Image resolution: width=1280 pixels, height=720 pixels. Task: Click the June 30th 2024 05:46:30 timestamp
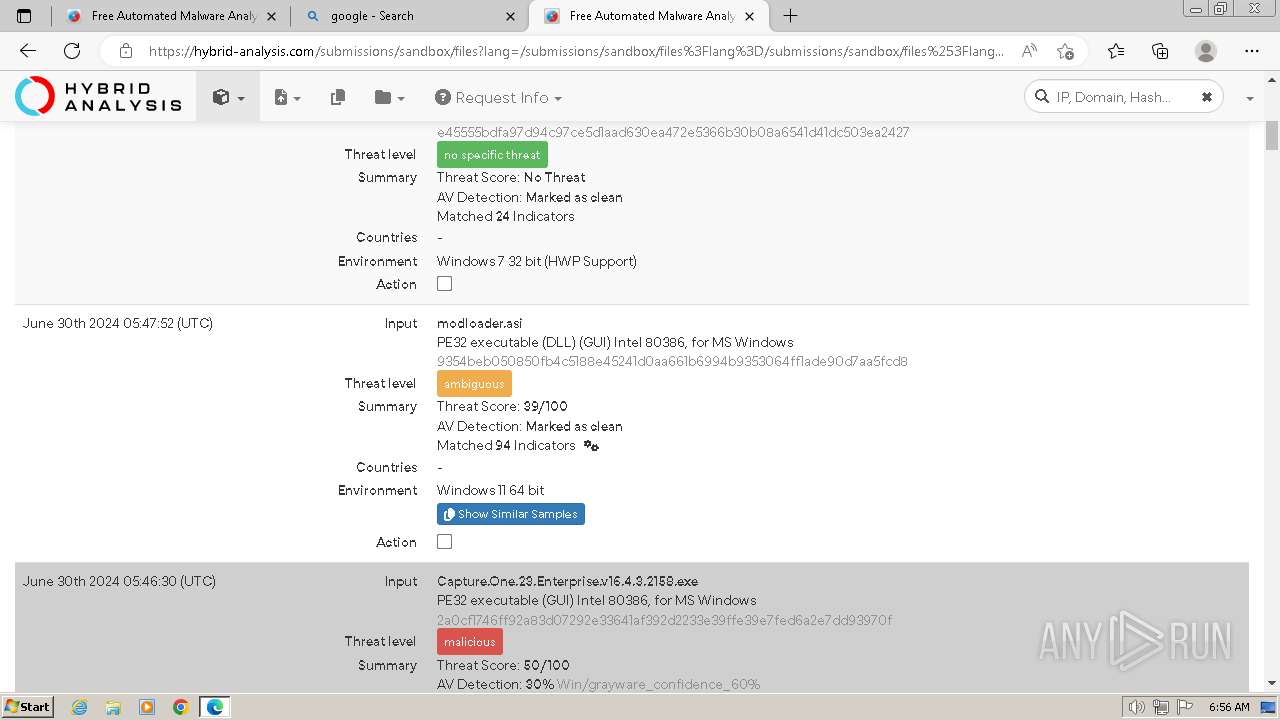[119, 581]
